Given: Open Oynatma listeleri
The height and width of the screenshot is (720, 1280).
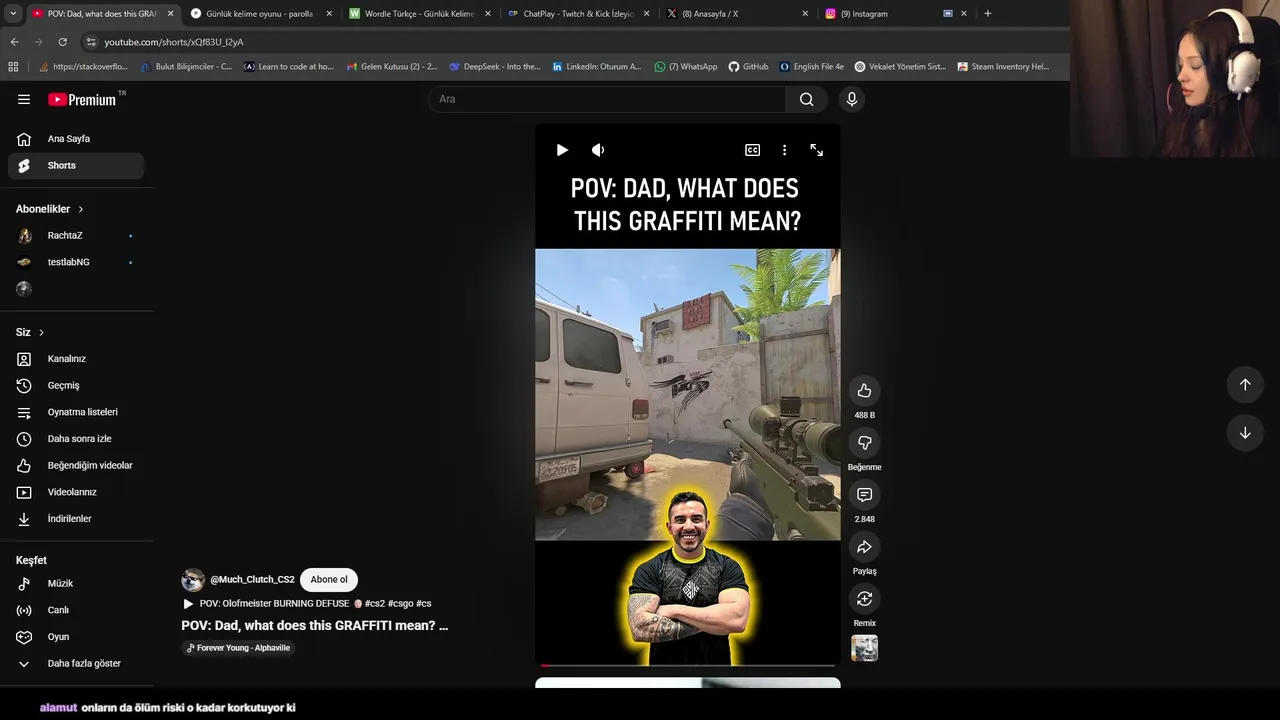Looking at the screenshot, I should tap(76, 412).
